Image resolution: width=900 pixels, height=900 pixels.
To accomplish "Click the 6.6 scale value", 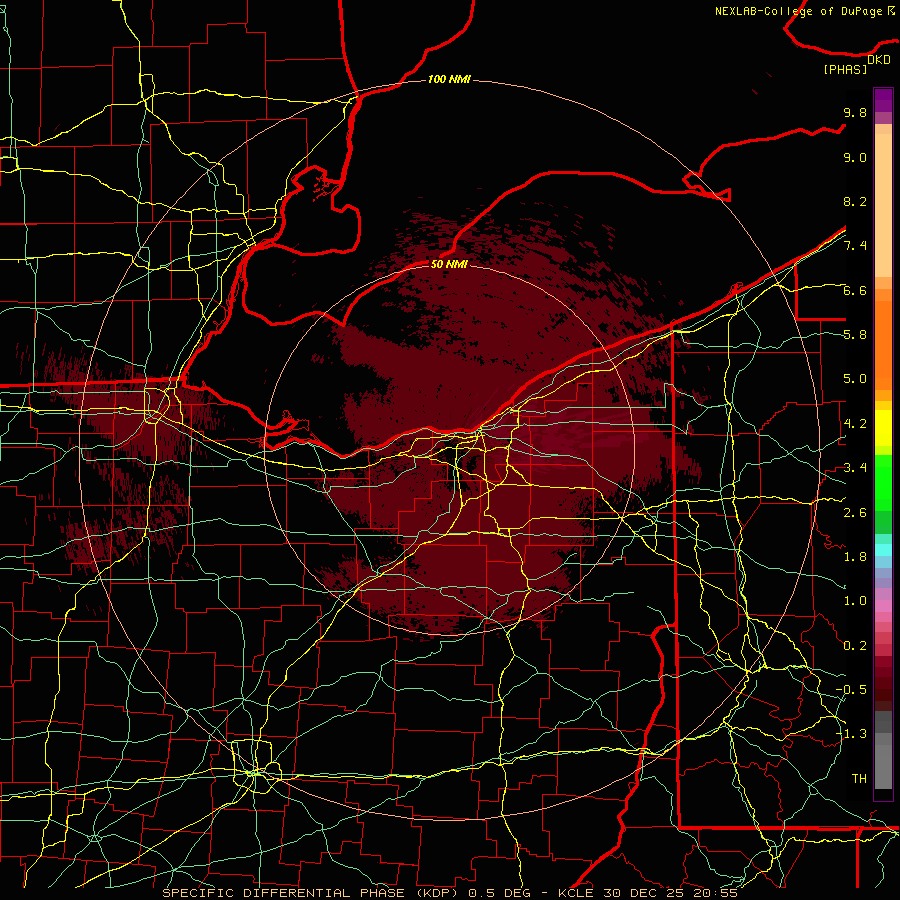I will [855, 291].
